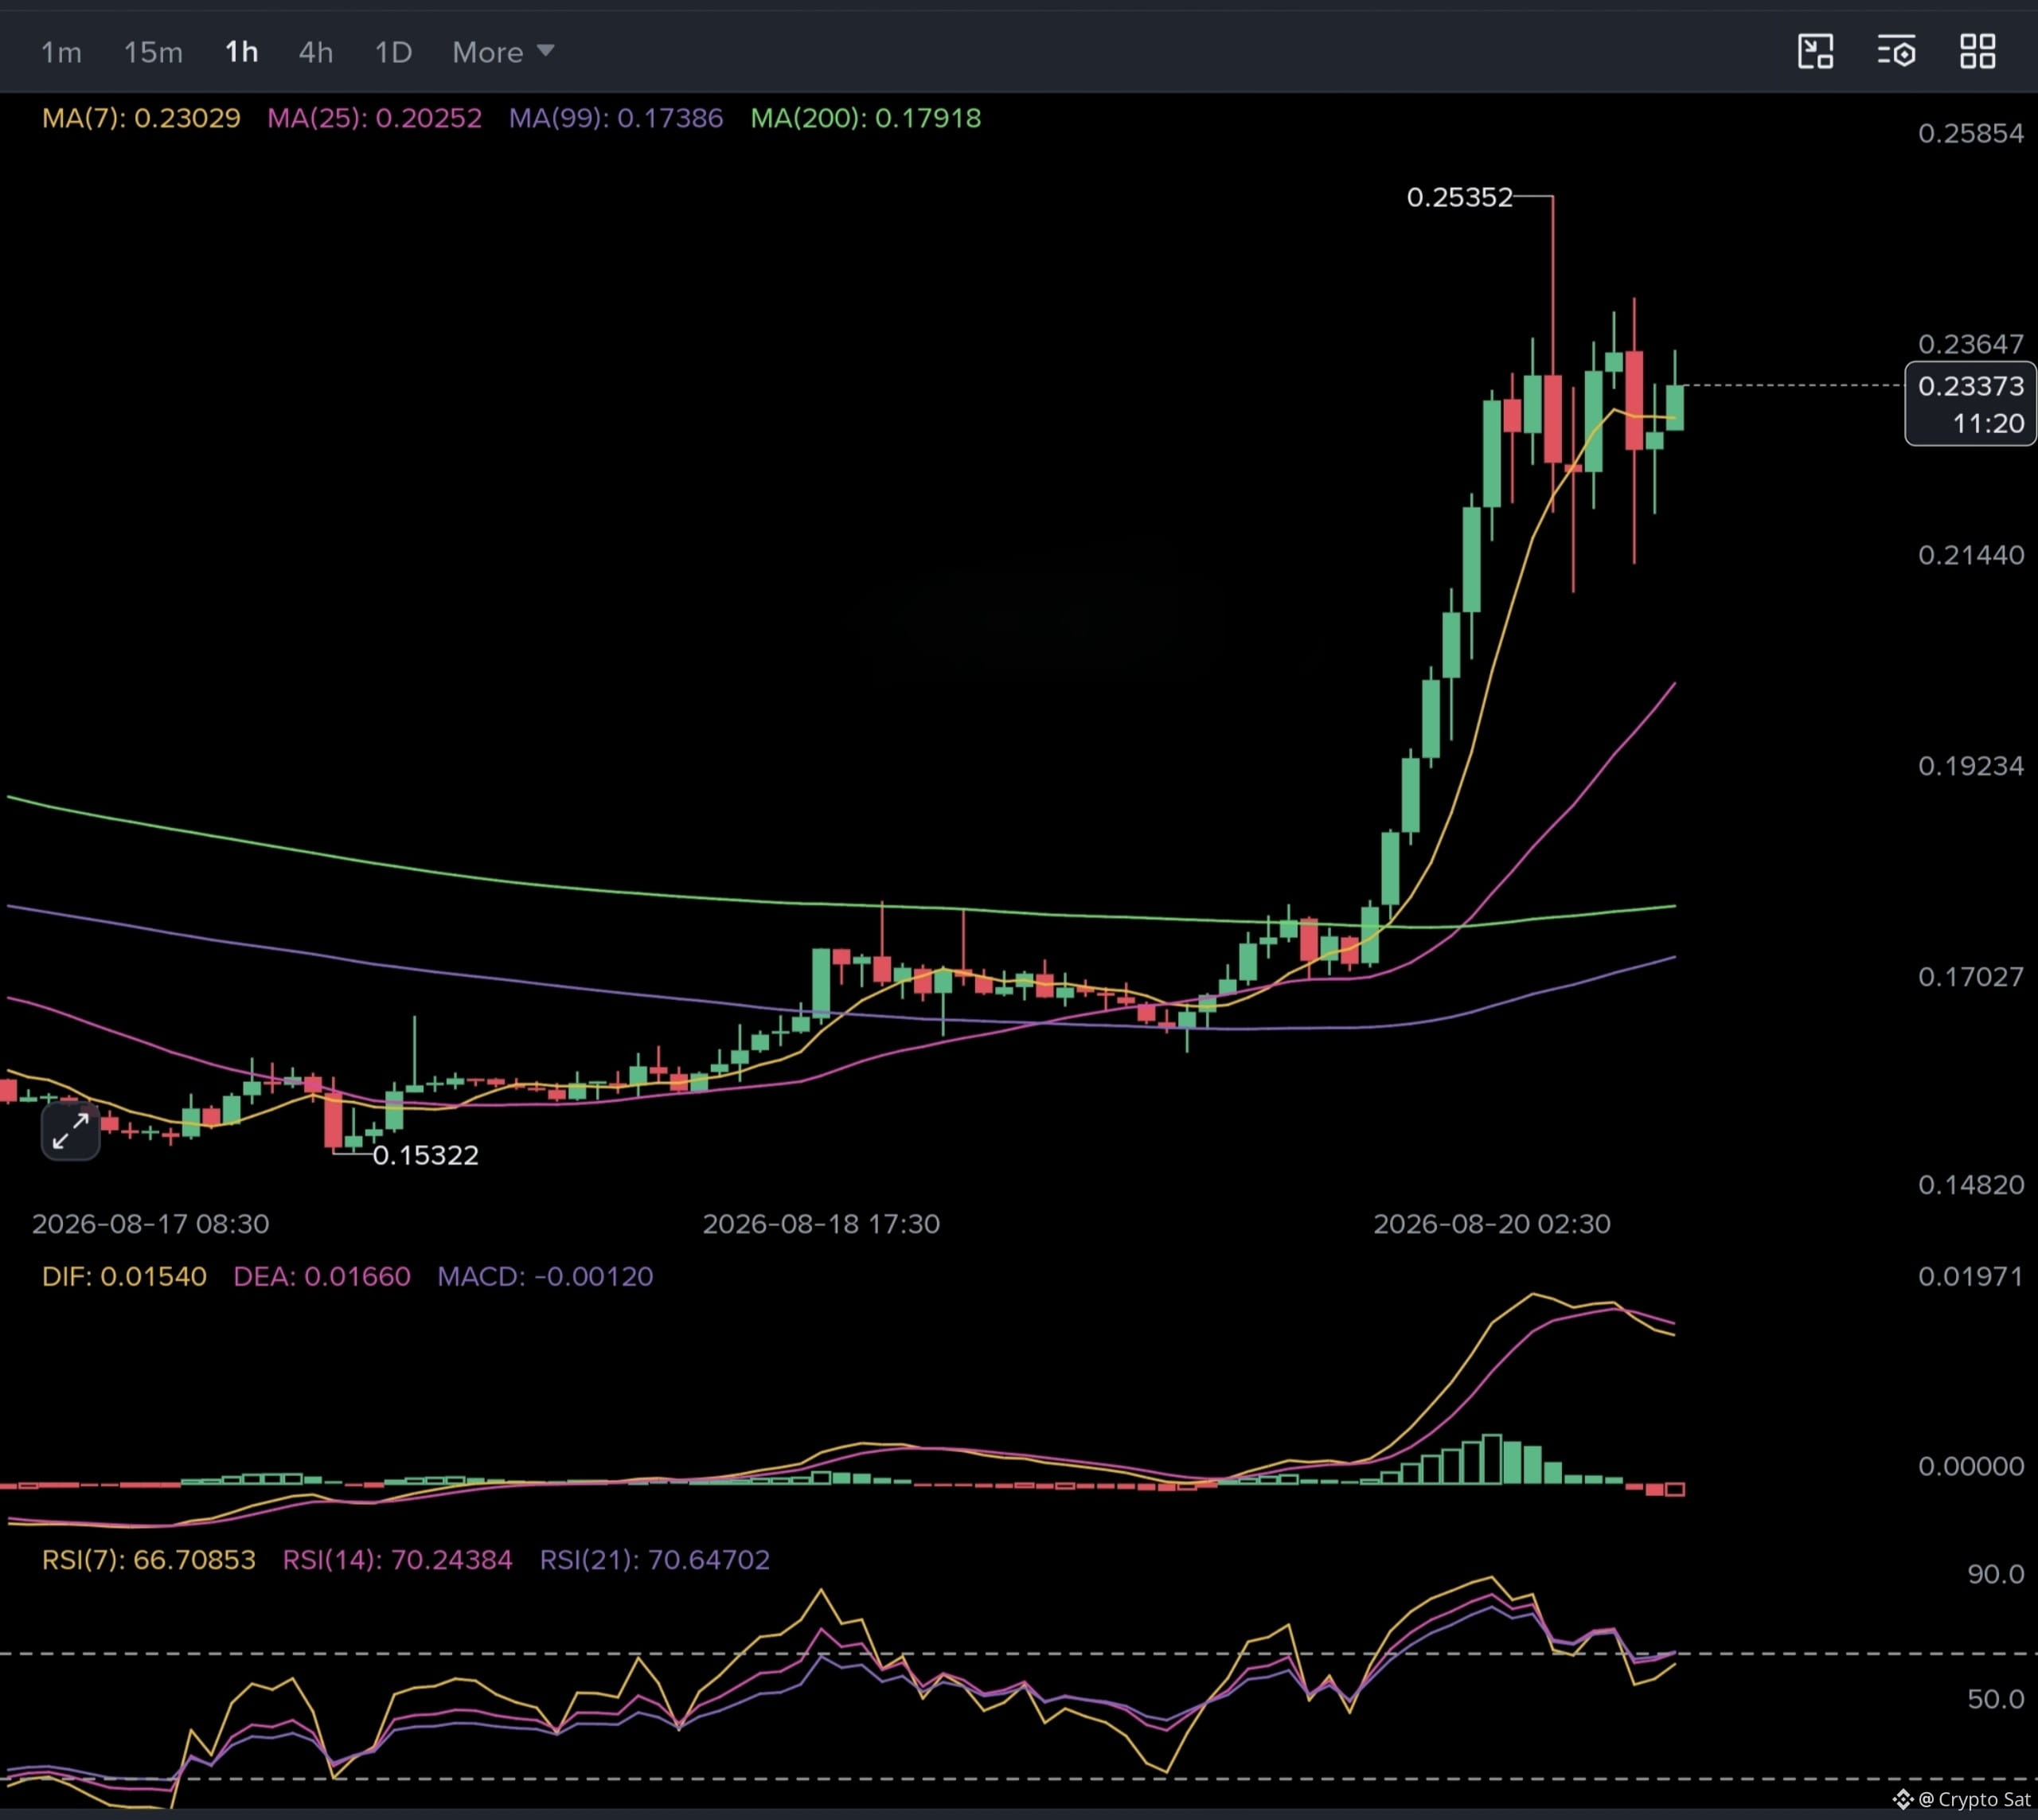Viewport: 2038px width, 1820px height.
Task: Click the MA(25): 0.20252 indicator label
Action: coord(374,118)
